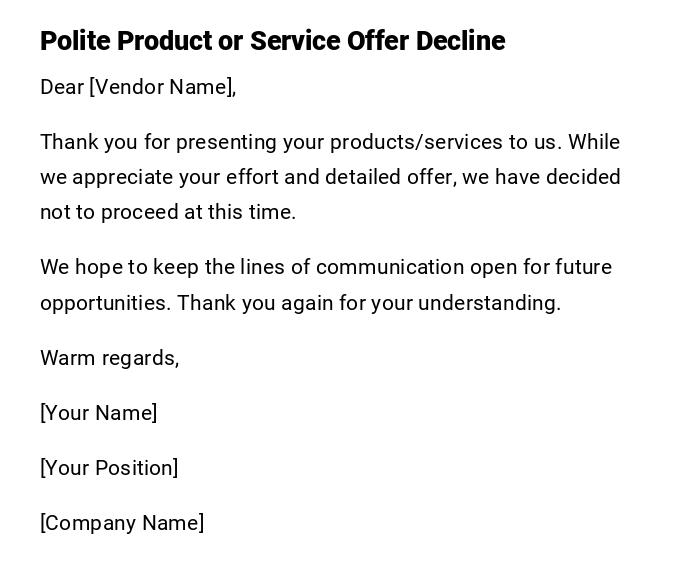The height and width of the screenshot is (586, 700).
Task: Click the '[Vendor Name]' placeholder
Action: pyautogui.click(x=162, y=87)
